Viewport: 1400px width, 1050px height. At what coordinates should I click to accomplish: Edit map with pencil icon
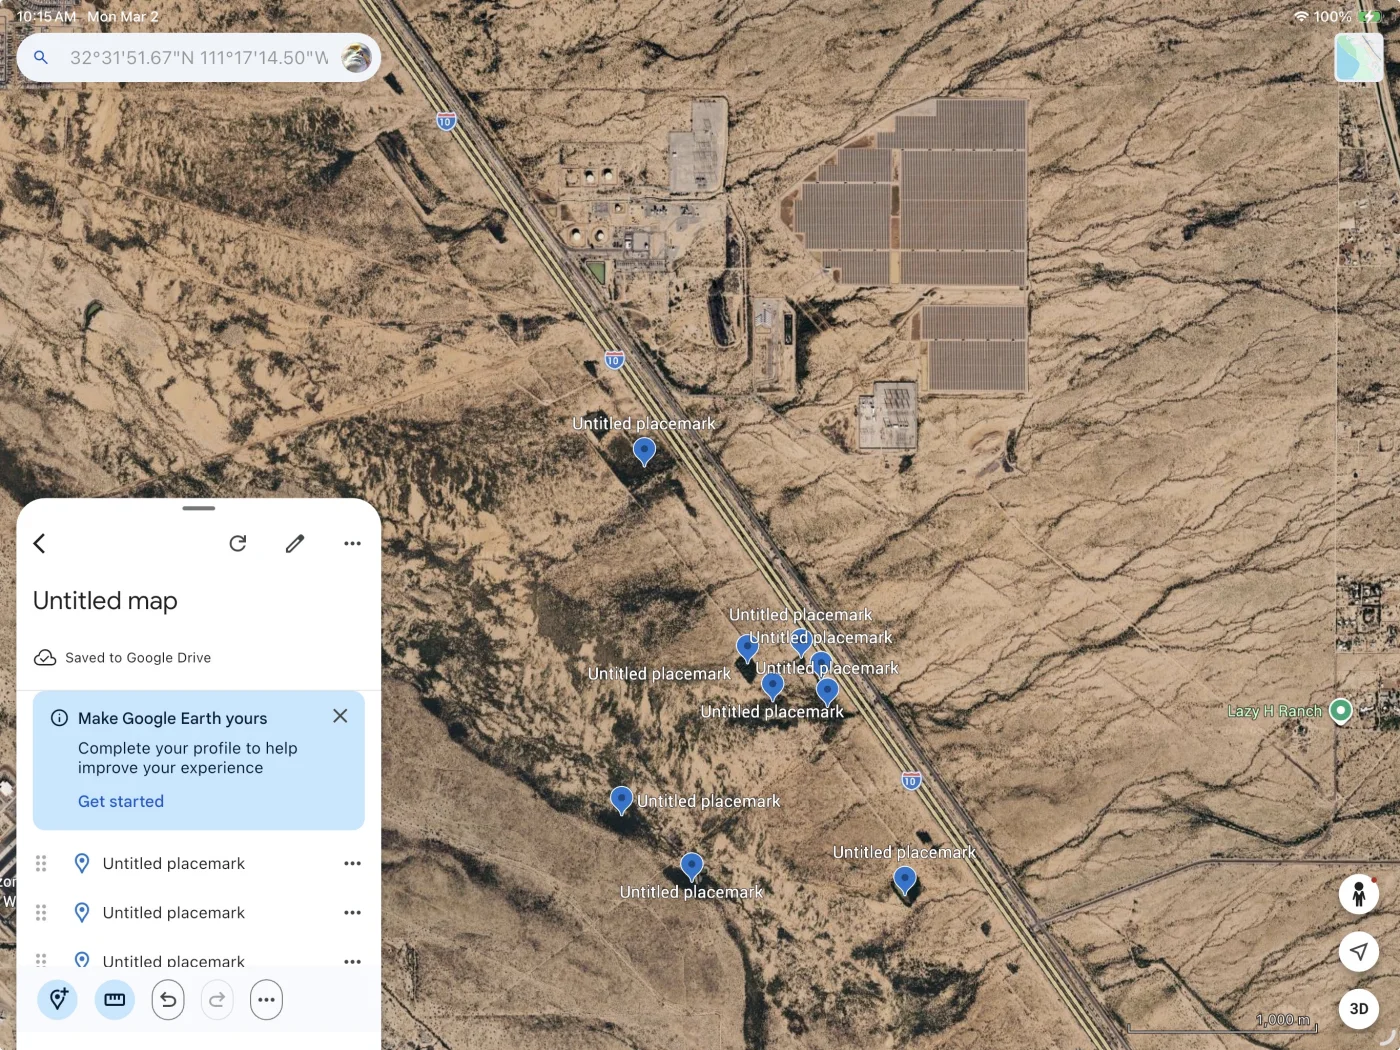tap(295, 543)
